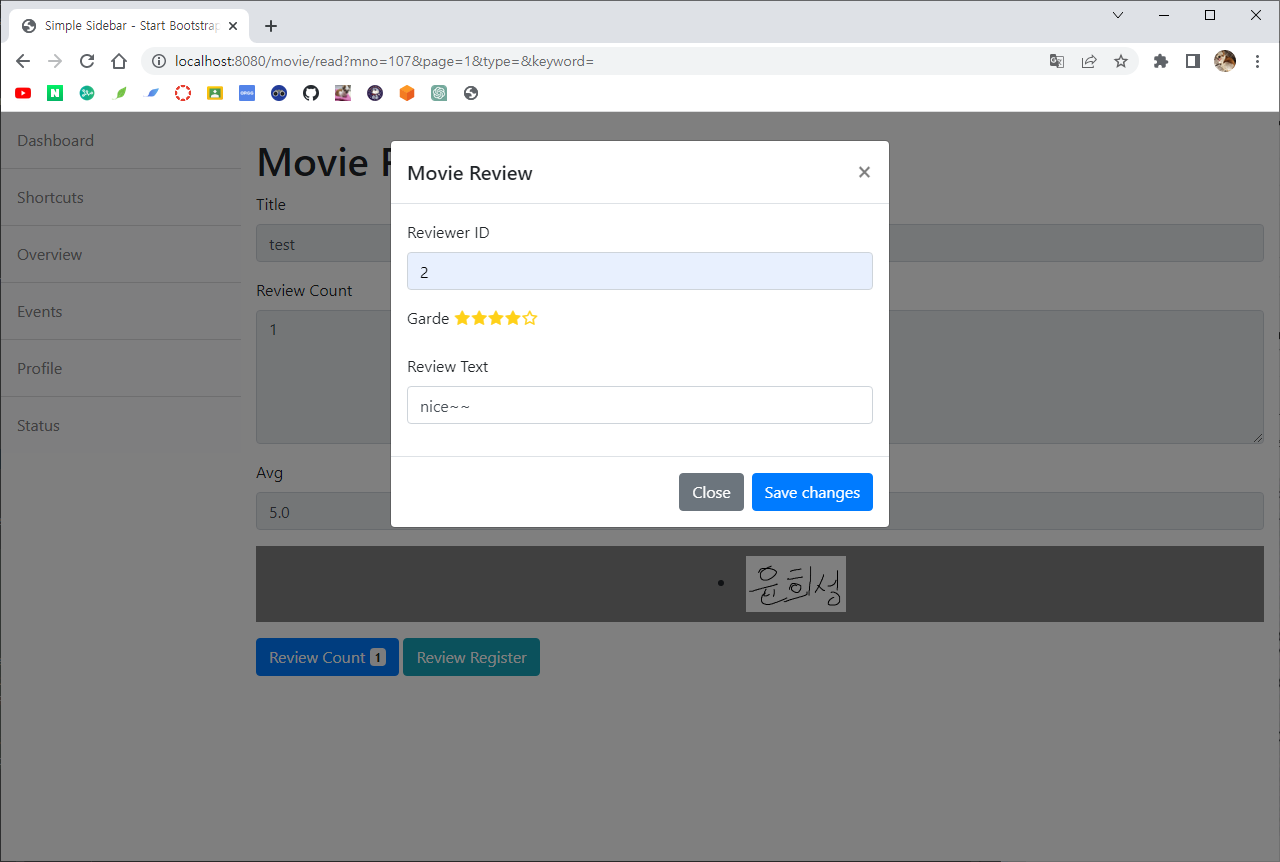Click the handwritten signature thumbnail
Viewport: 1280px width, 862px height.
click(796, 584)
